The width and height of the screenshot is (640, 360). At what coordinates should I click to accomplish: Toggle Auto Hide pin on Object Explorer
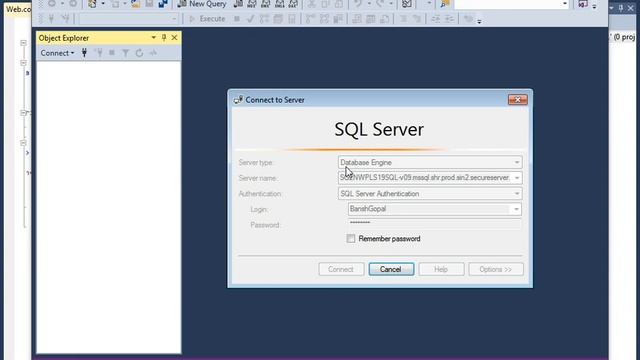coord(164,38)
